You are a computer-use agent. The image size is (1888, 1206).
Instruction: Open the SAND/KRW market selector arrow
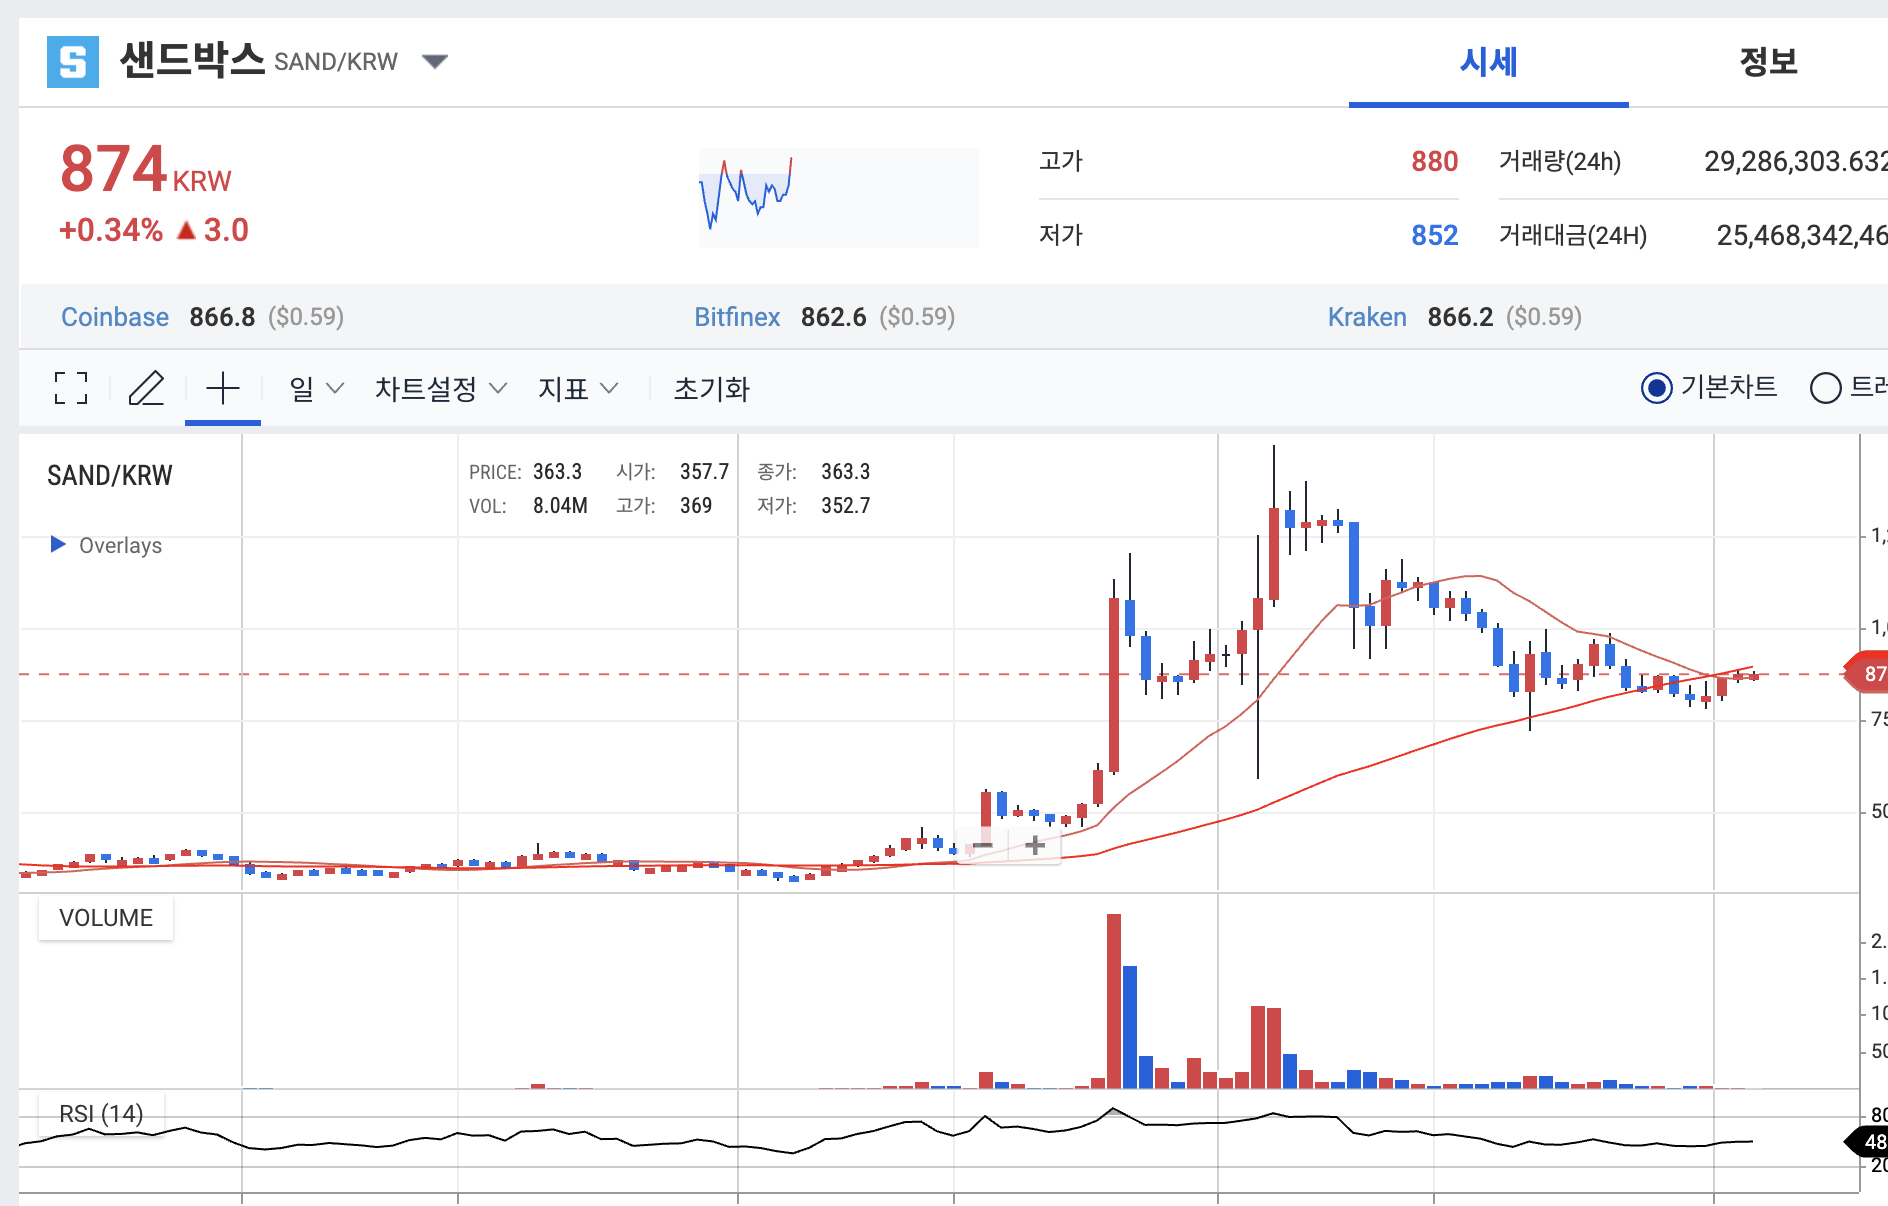click(435, 62)
